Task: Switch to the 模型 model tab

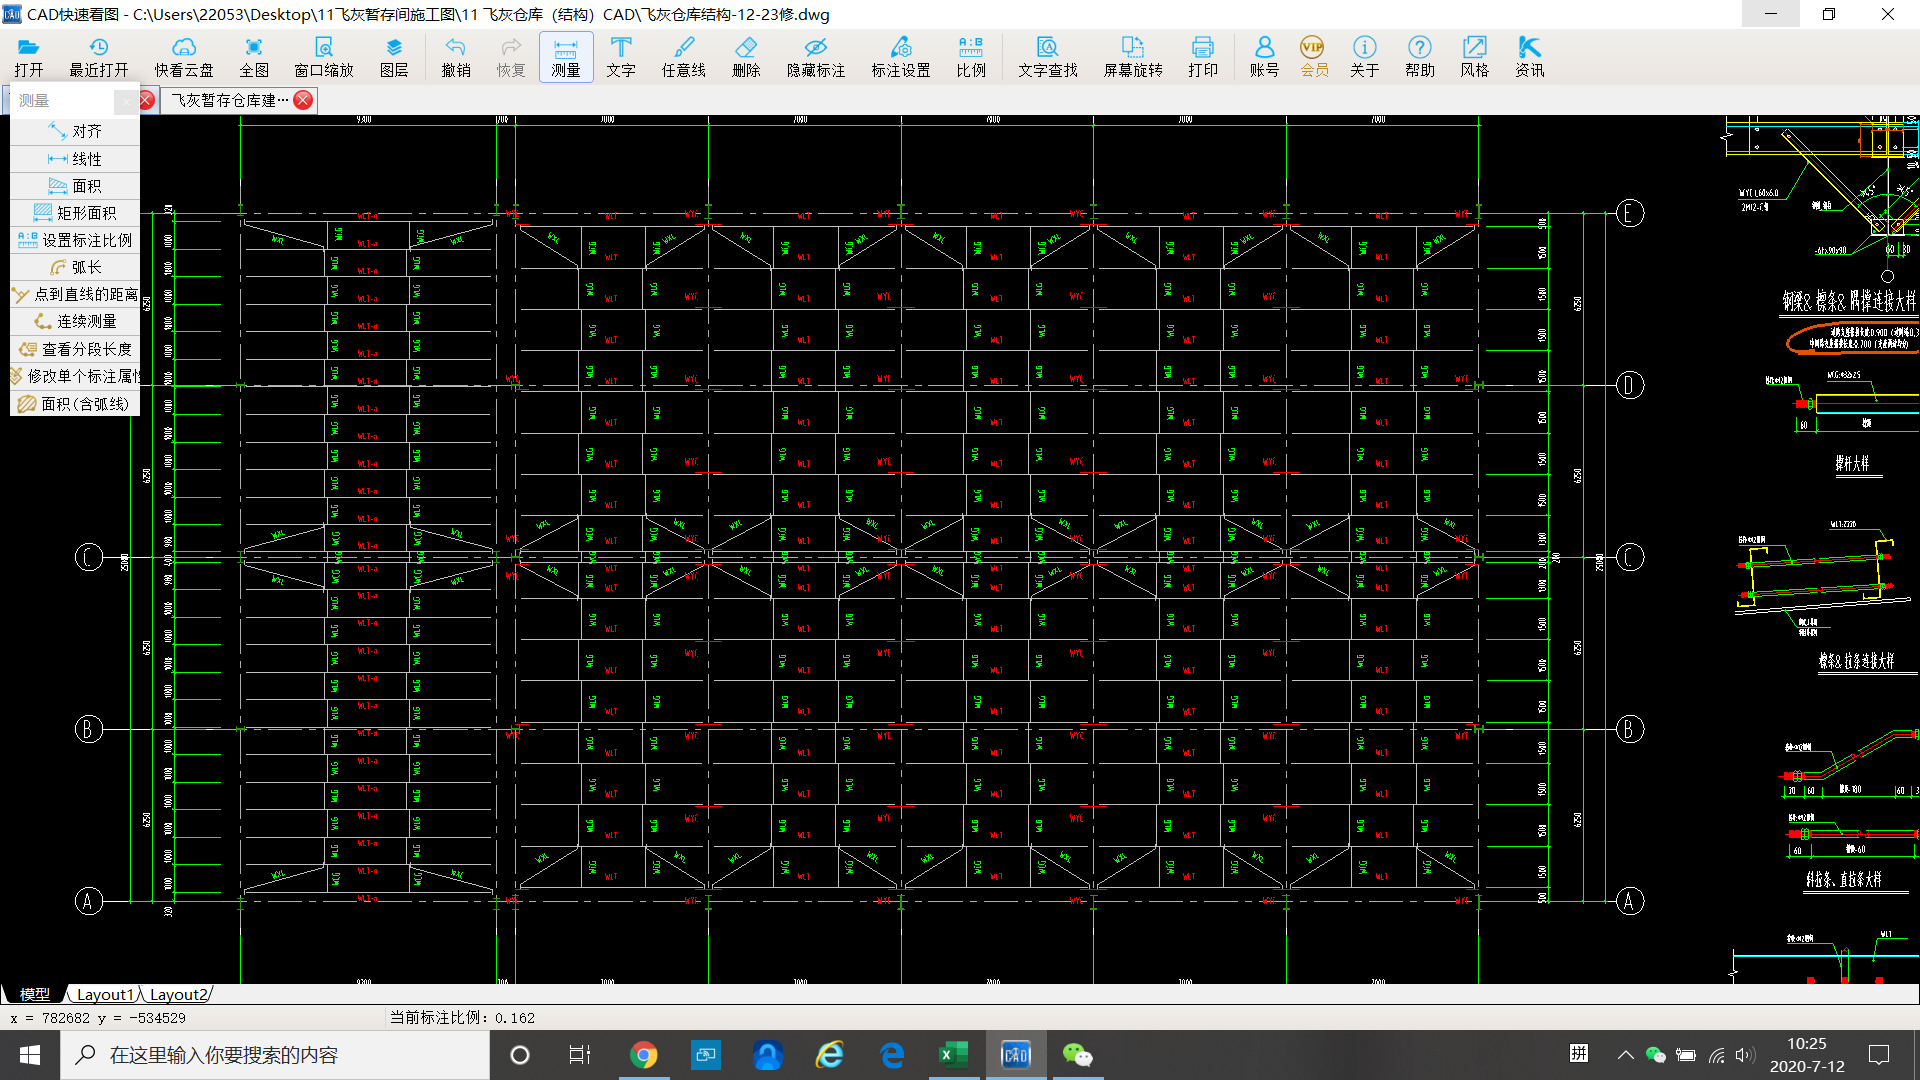Action: click(x=35, y=994)
